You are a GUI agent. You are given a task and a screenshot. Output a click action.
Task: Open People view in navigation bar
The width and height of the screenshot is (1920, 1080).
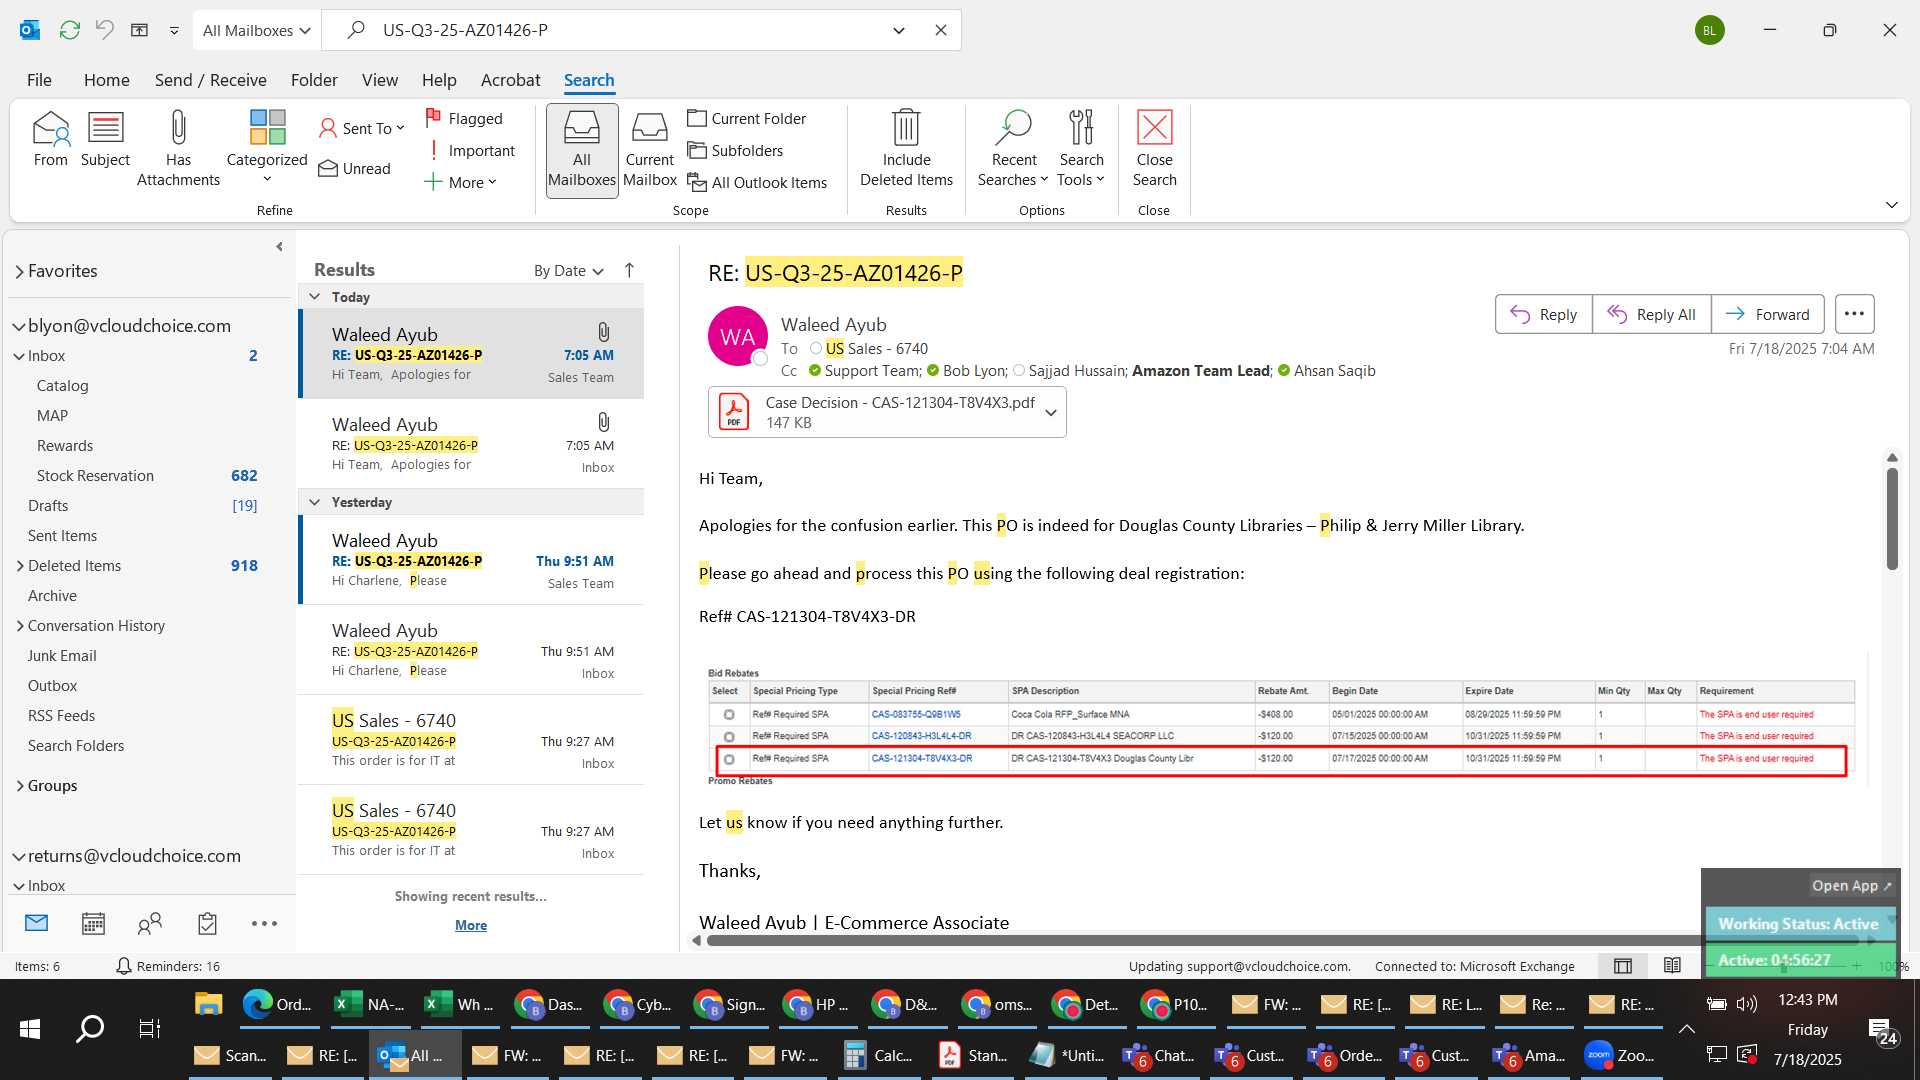pyautogui.click(x=150, y=924)
